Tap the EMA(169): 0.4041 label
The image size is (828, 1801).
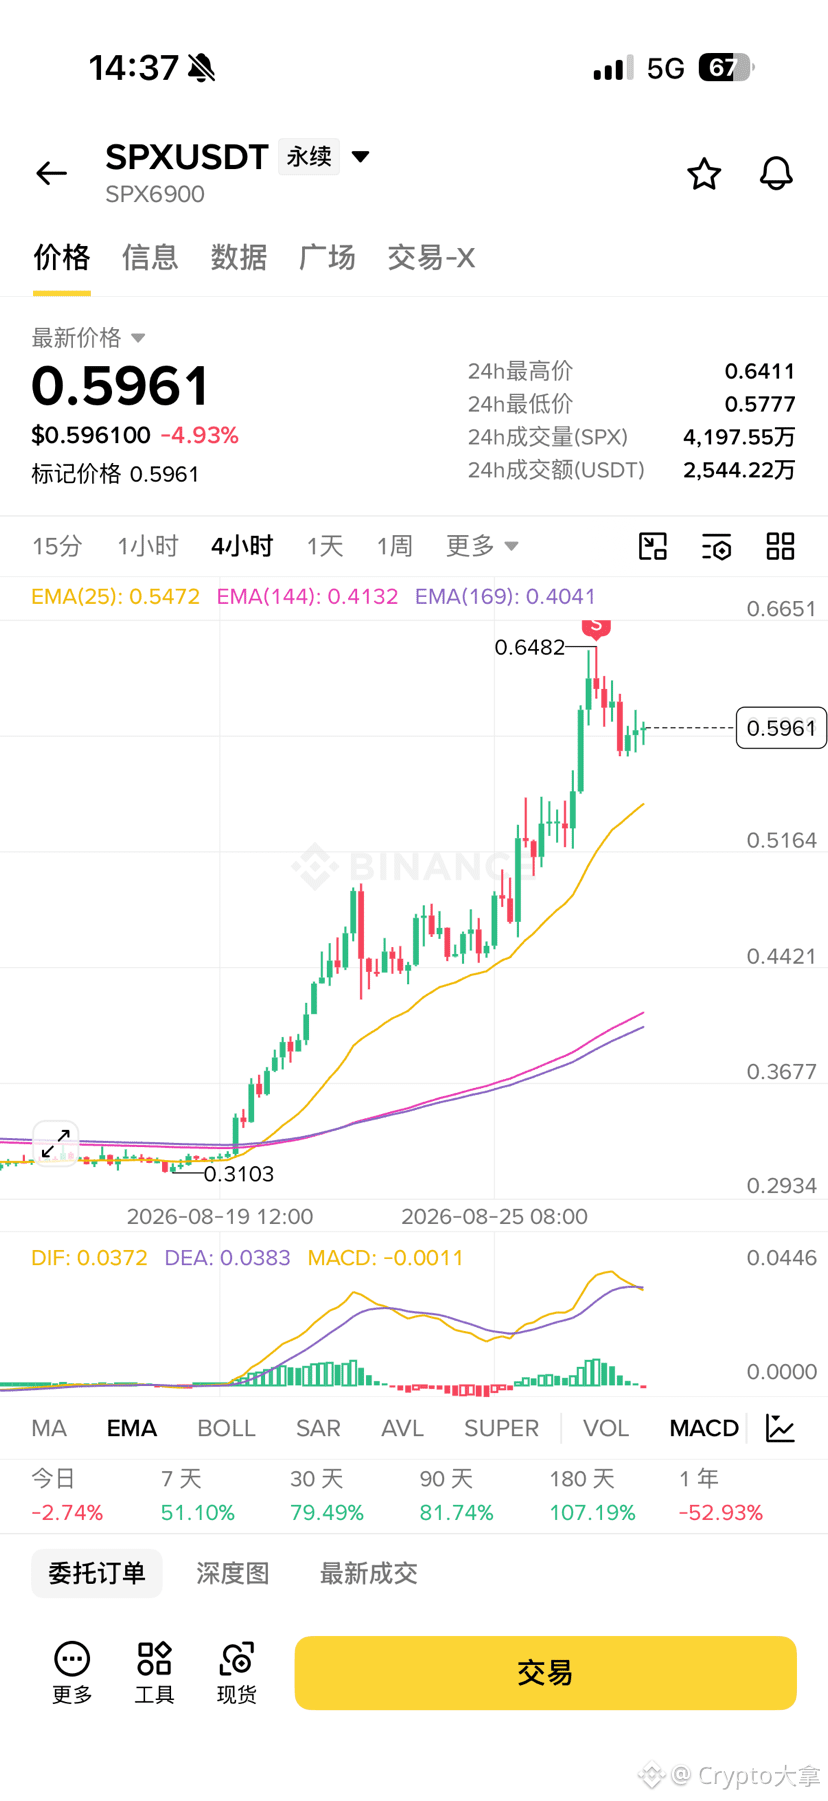(x=505, y=597)
